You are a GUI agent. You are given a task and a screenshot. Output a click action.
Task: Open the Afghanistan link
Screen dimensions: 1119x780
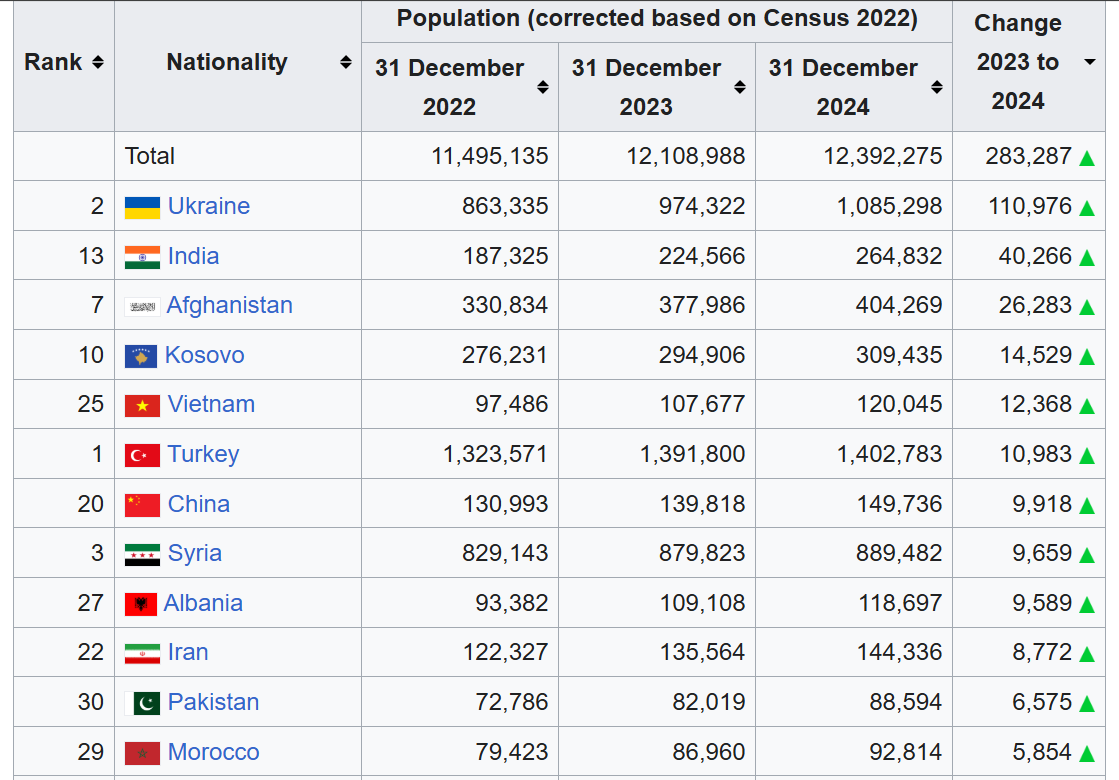tap(229, 305)
